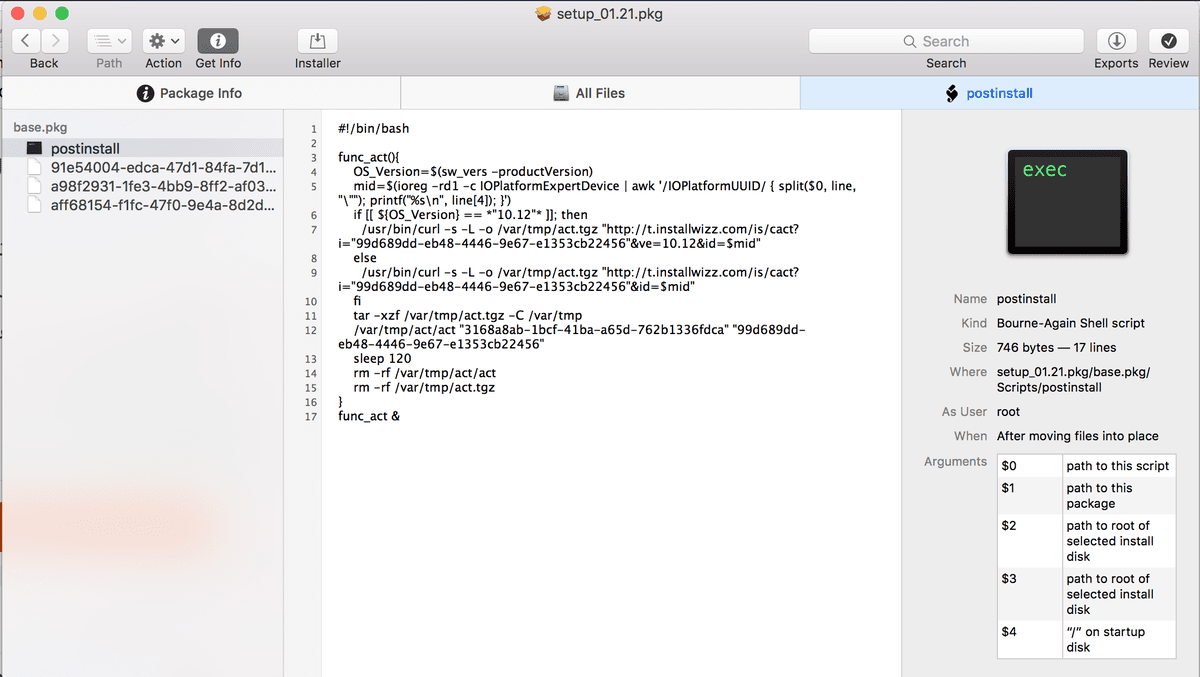Select file a98f2931-1fe3-4bb9-8ff2-af03...
The image size is (1200, 677).
142,186
